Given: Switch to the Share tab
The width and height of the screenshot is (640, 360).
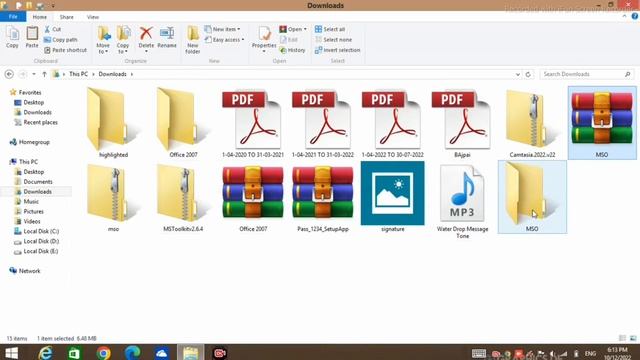Looking at the screenshot, I should [67, 17].
